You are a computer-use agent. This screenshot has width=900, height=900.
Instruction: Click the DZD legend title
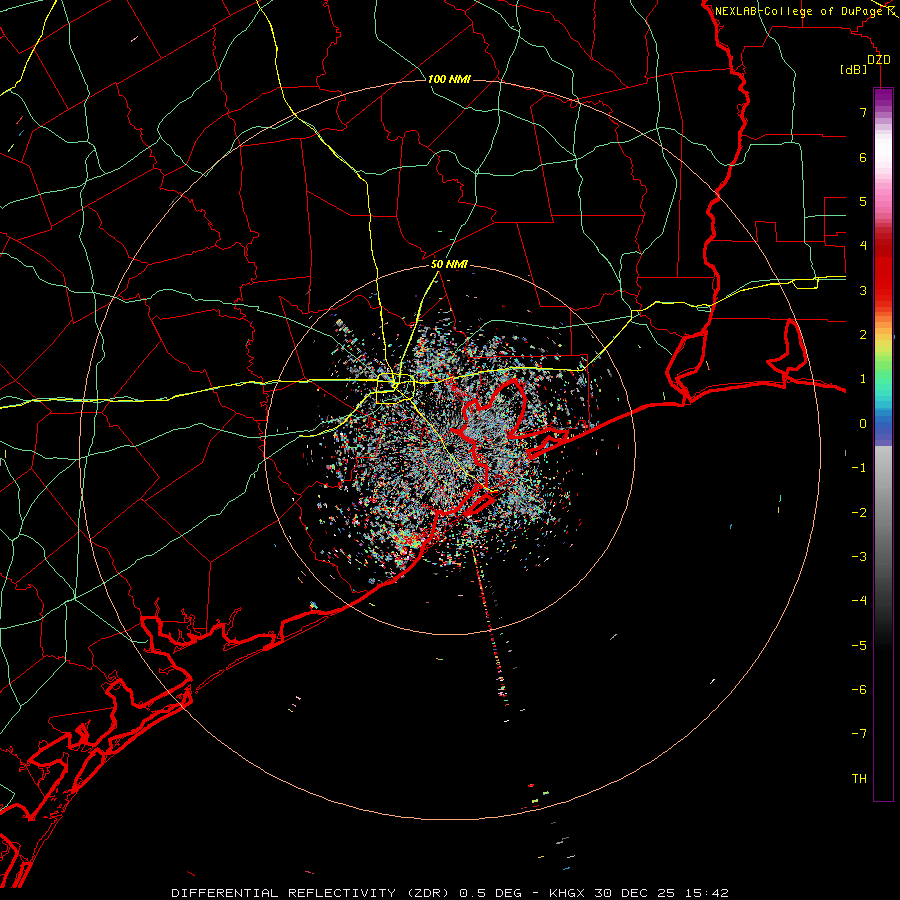pos(878,60)
